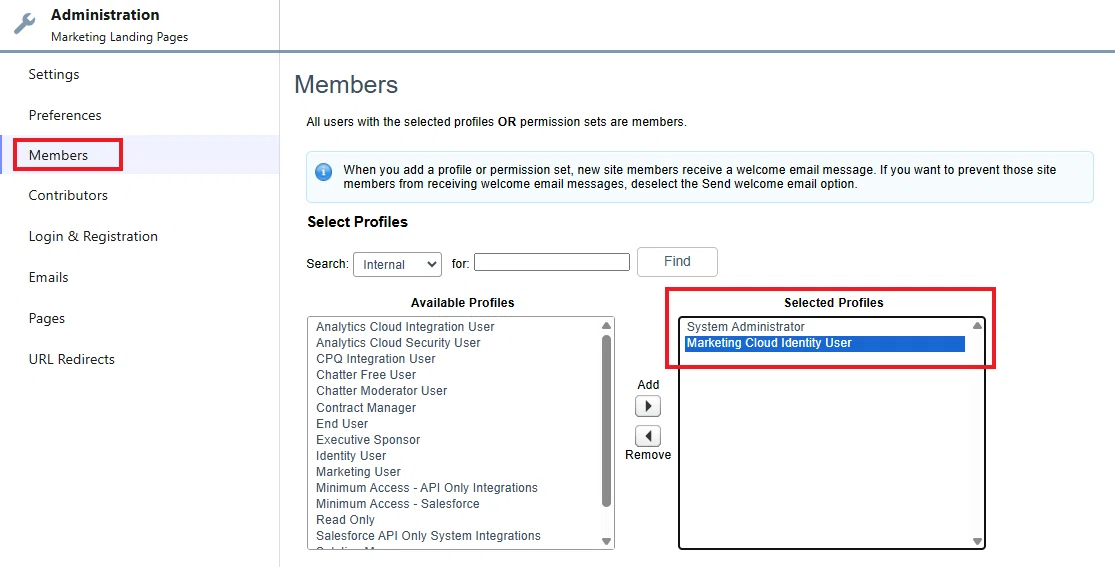This screenshot has height=567, width=1115.
Task: Click the blue info icon in notice
Action: click(x=324, y=171)
